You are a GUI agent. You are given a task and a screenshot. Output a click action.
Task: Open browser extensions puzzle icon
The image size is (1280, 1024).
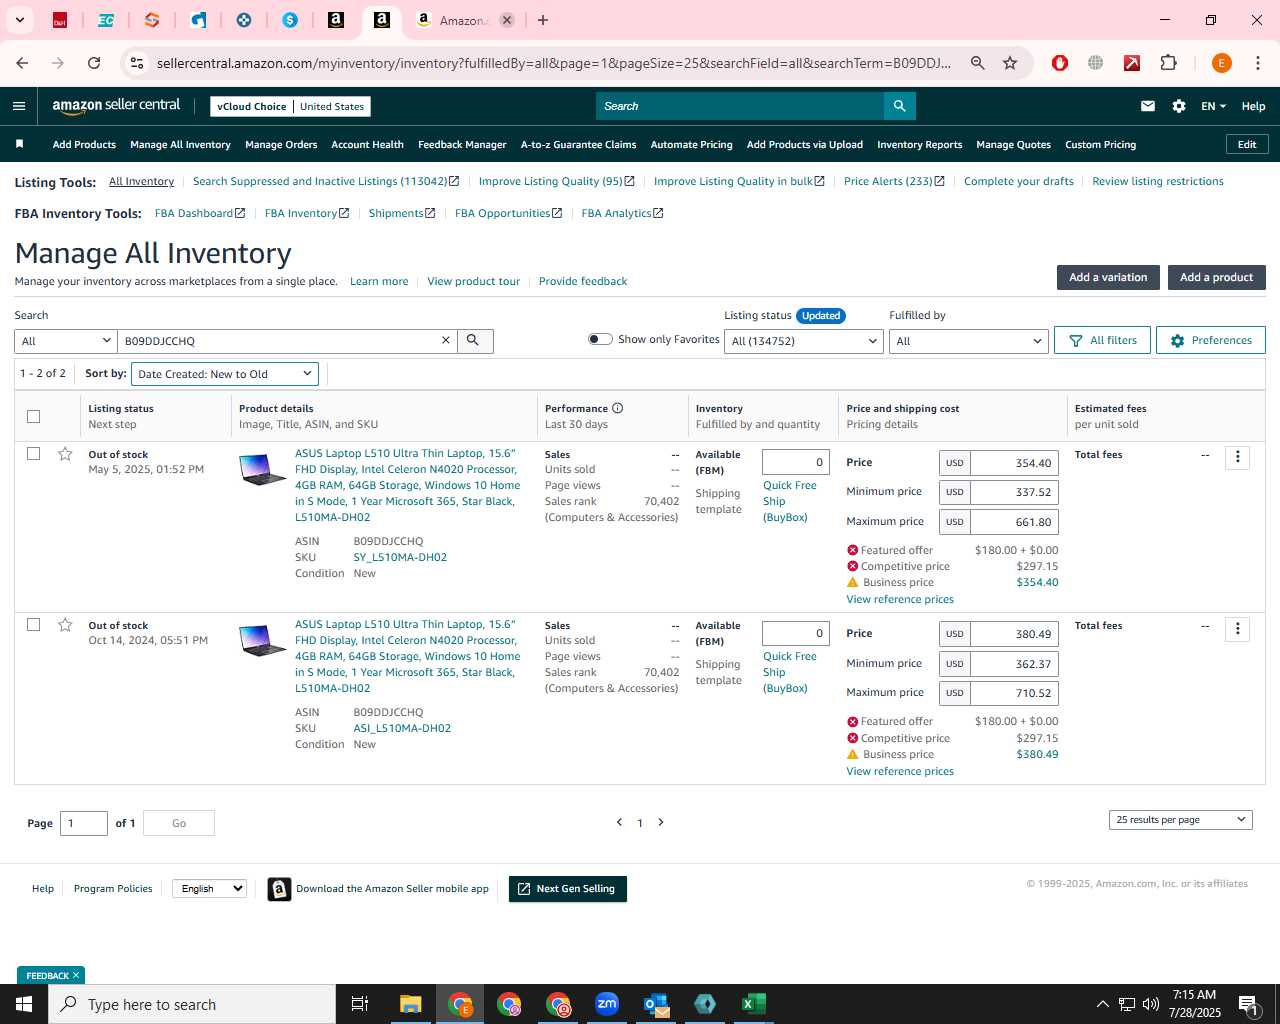click(x=1168, y=63)
